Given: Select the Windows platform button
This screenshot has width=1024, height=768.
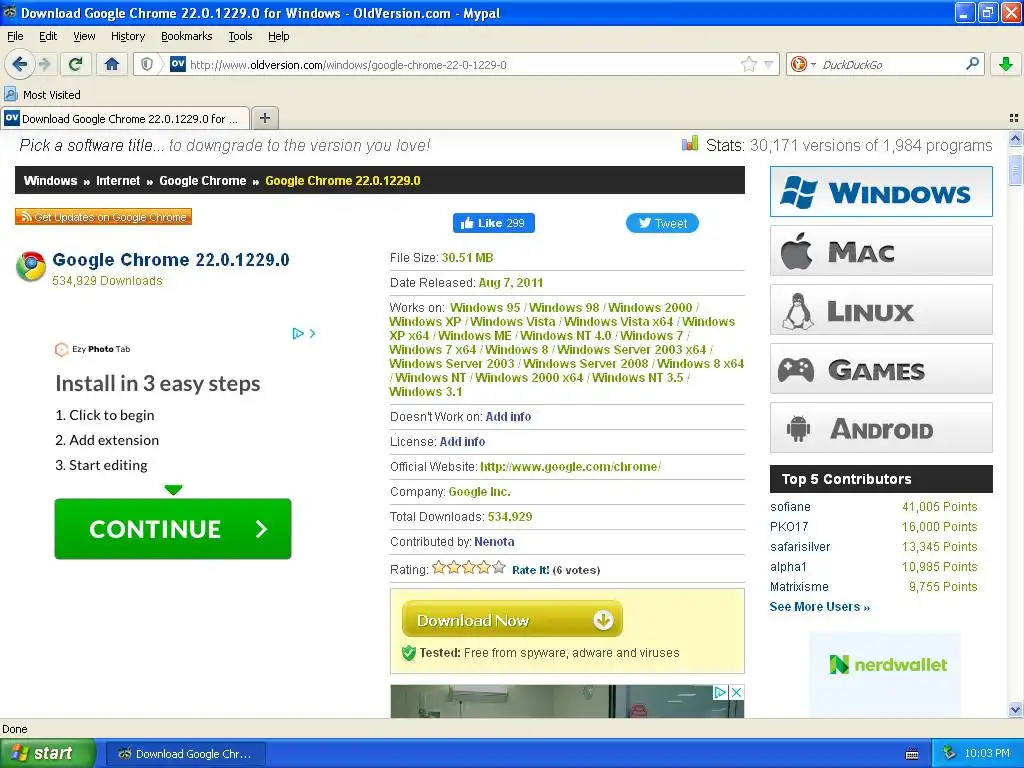Looking at the screenshot, I should [x=881, y=191].
